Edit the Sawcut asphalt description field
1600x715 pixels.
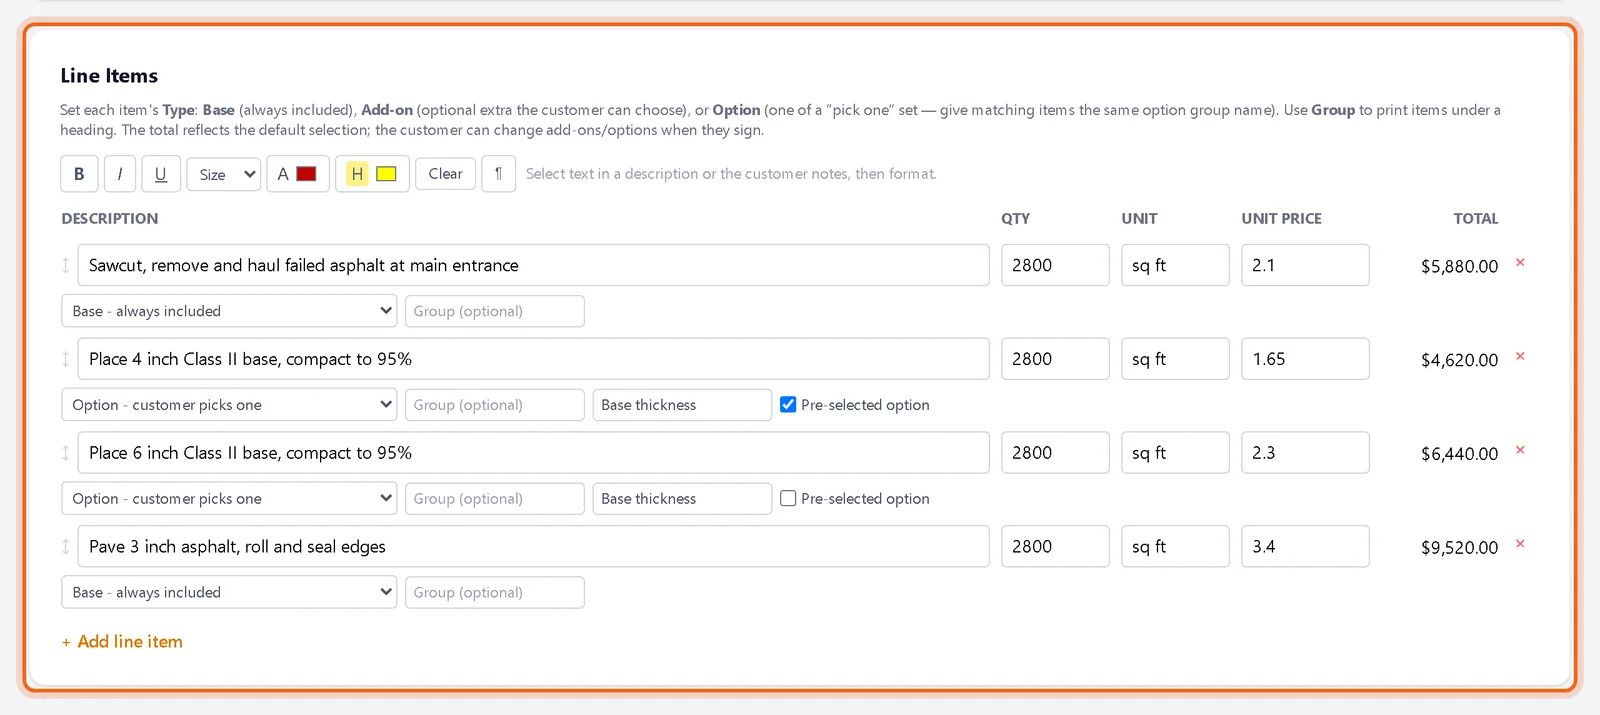pyautogui.click(x=533, y=265)
